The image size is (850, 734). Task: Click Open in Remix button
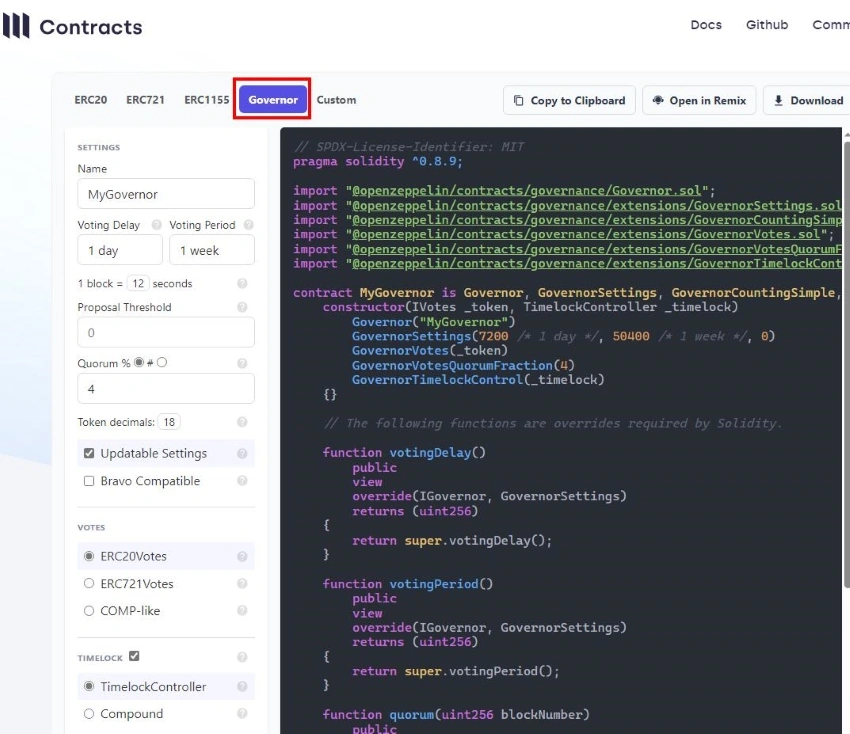point(699,100)
